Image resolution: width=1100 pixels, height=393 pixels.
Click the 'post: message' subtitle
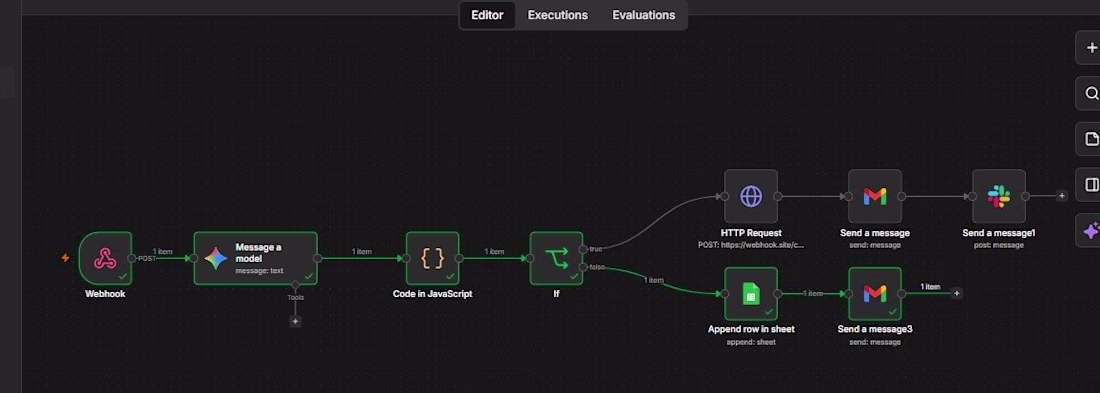pos(999,245)
